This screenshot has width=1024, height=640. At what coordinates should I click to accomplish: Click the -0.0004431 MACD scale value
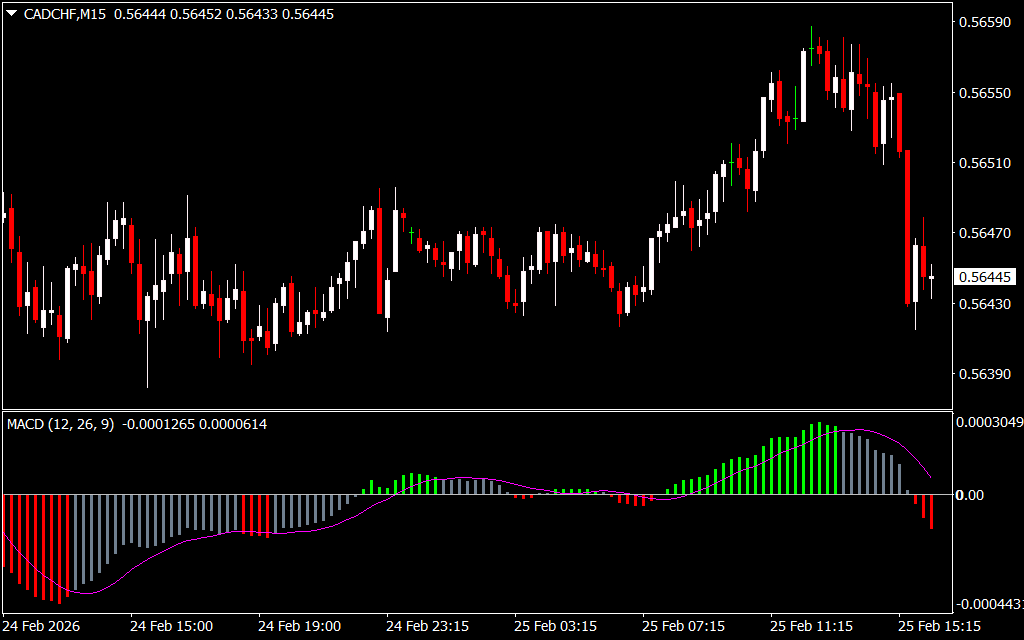(x=989, y=604)
